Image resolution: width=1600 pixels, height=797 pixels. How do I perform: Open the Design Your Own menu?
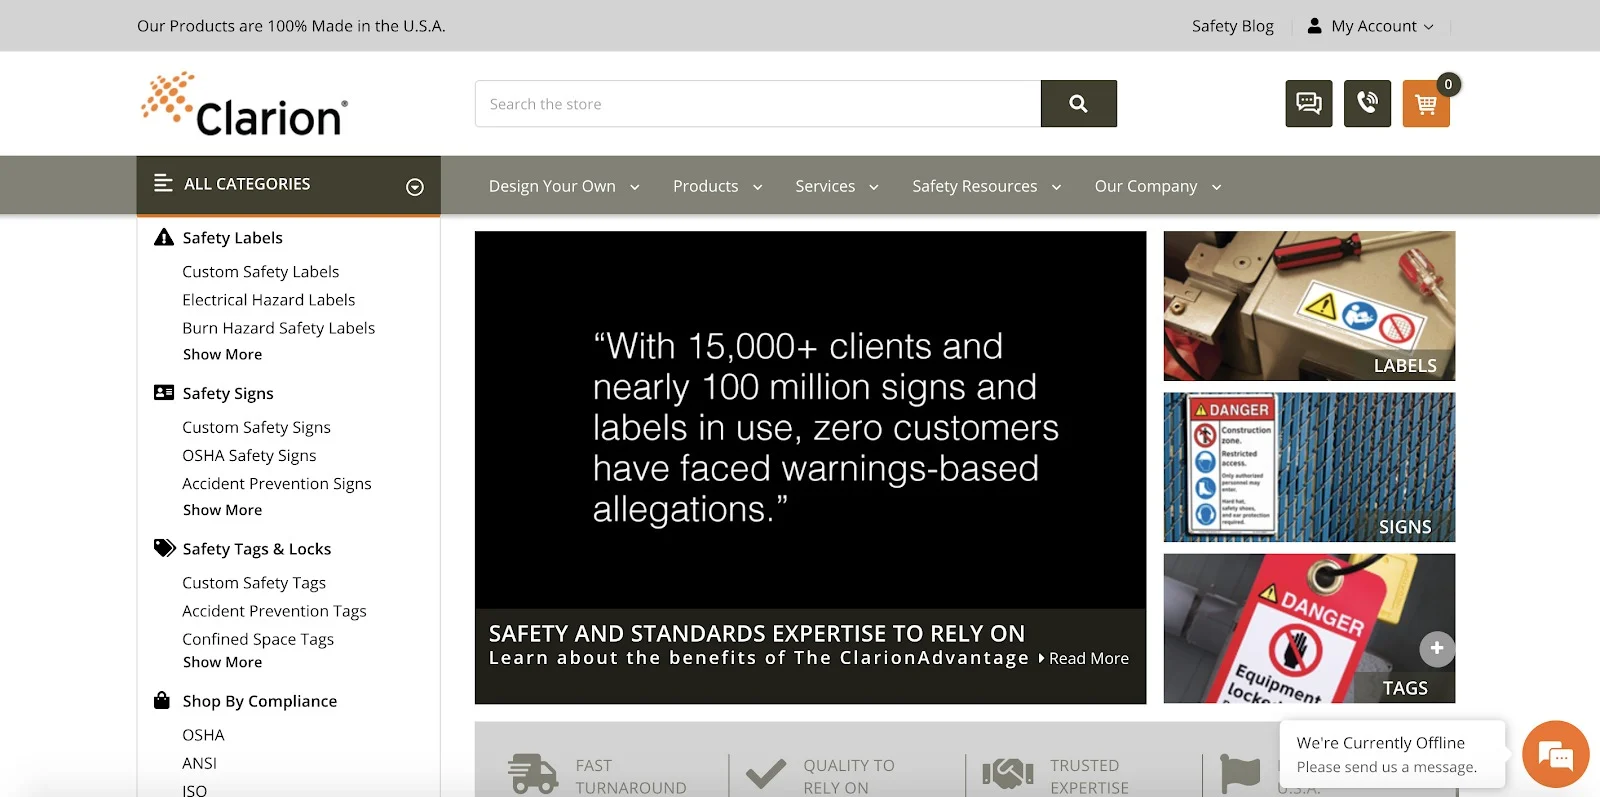(564, 186)
